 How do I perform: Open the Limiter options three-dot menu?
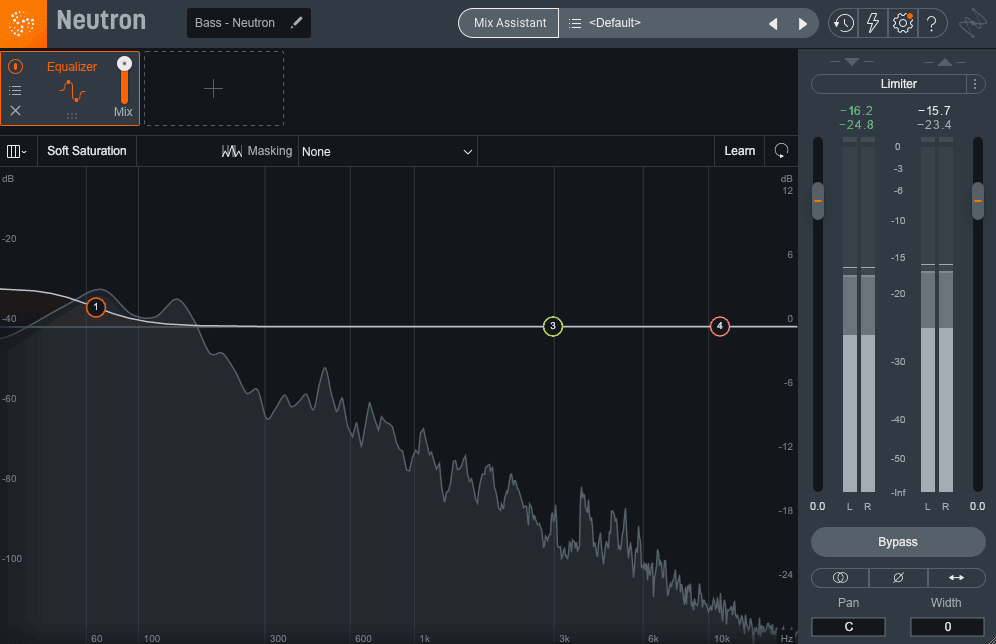point(975,84)
